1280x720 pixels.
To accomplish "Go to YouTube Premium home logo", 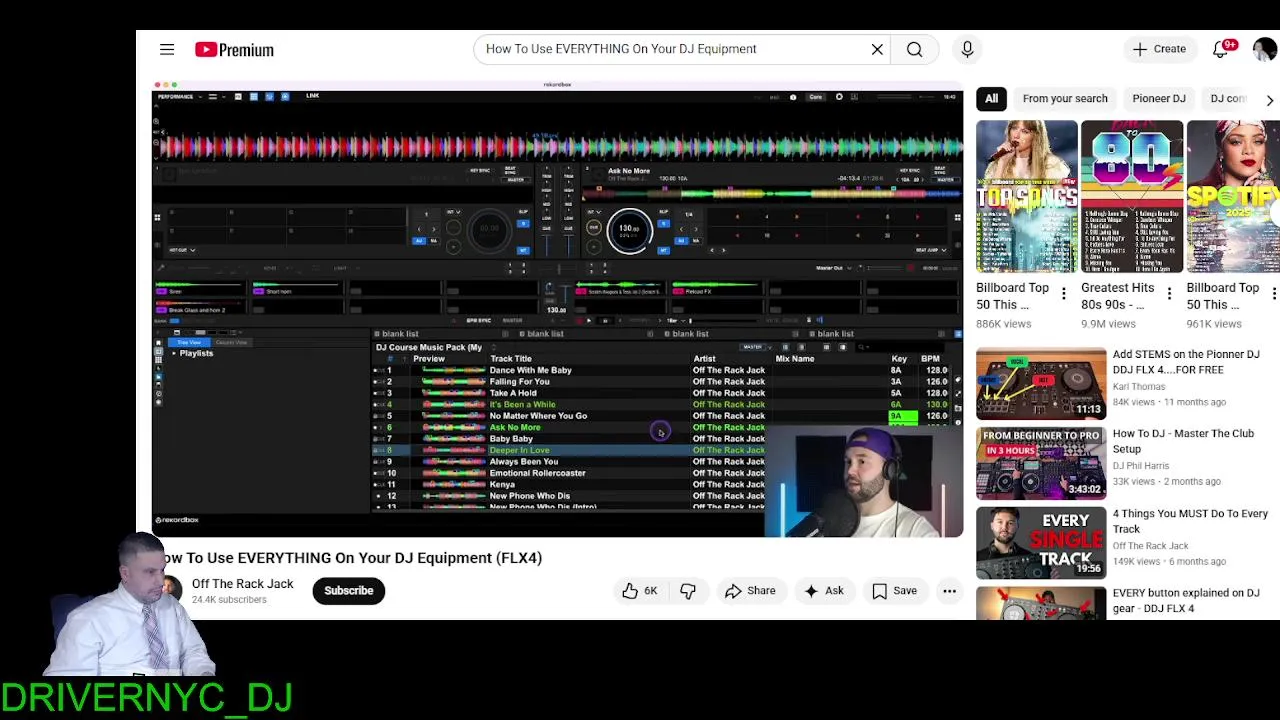I will (234, 49).
